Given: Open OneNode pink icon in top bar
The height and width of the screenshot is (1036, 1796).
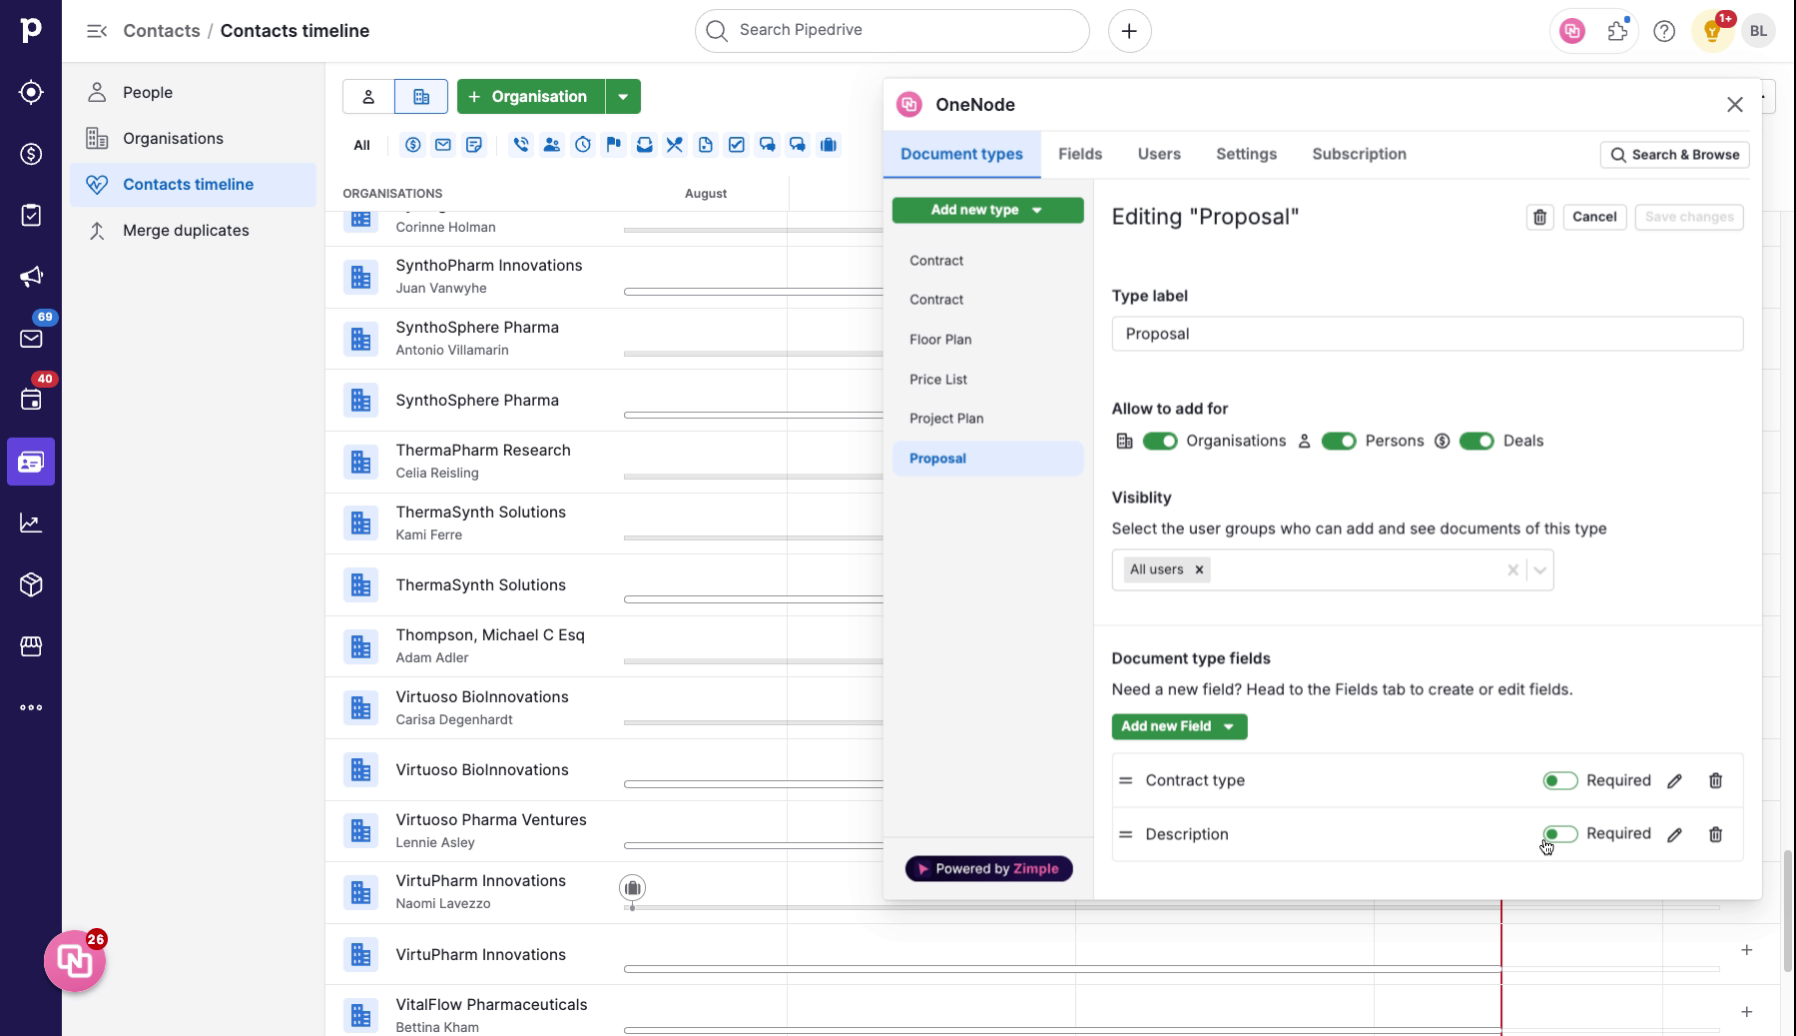Looking at the screenshot, I should click(1572, 31).
